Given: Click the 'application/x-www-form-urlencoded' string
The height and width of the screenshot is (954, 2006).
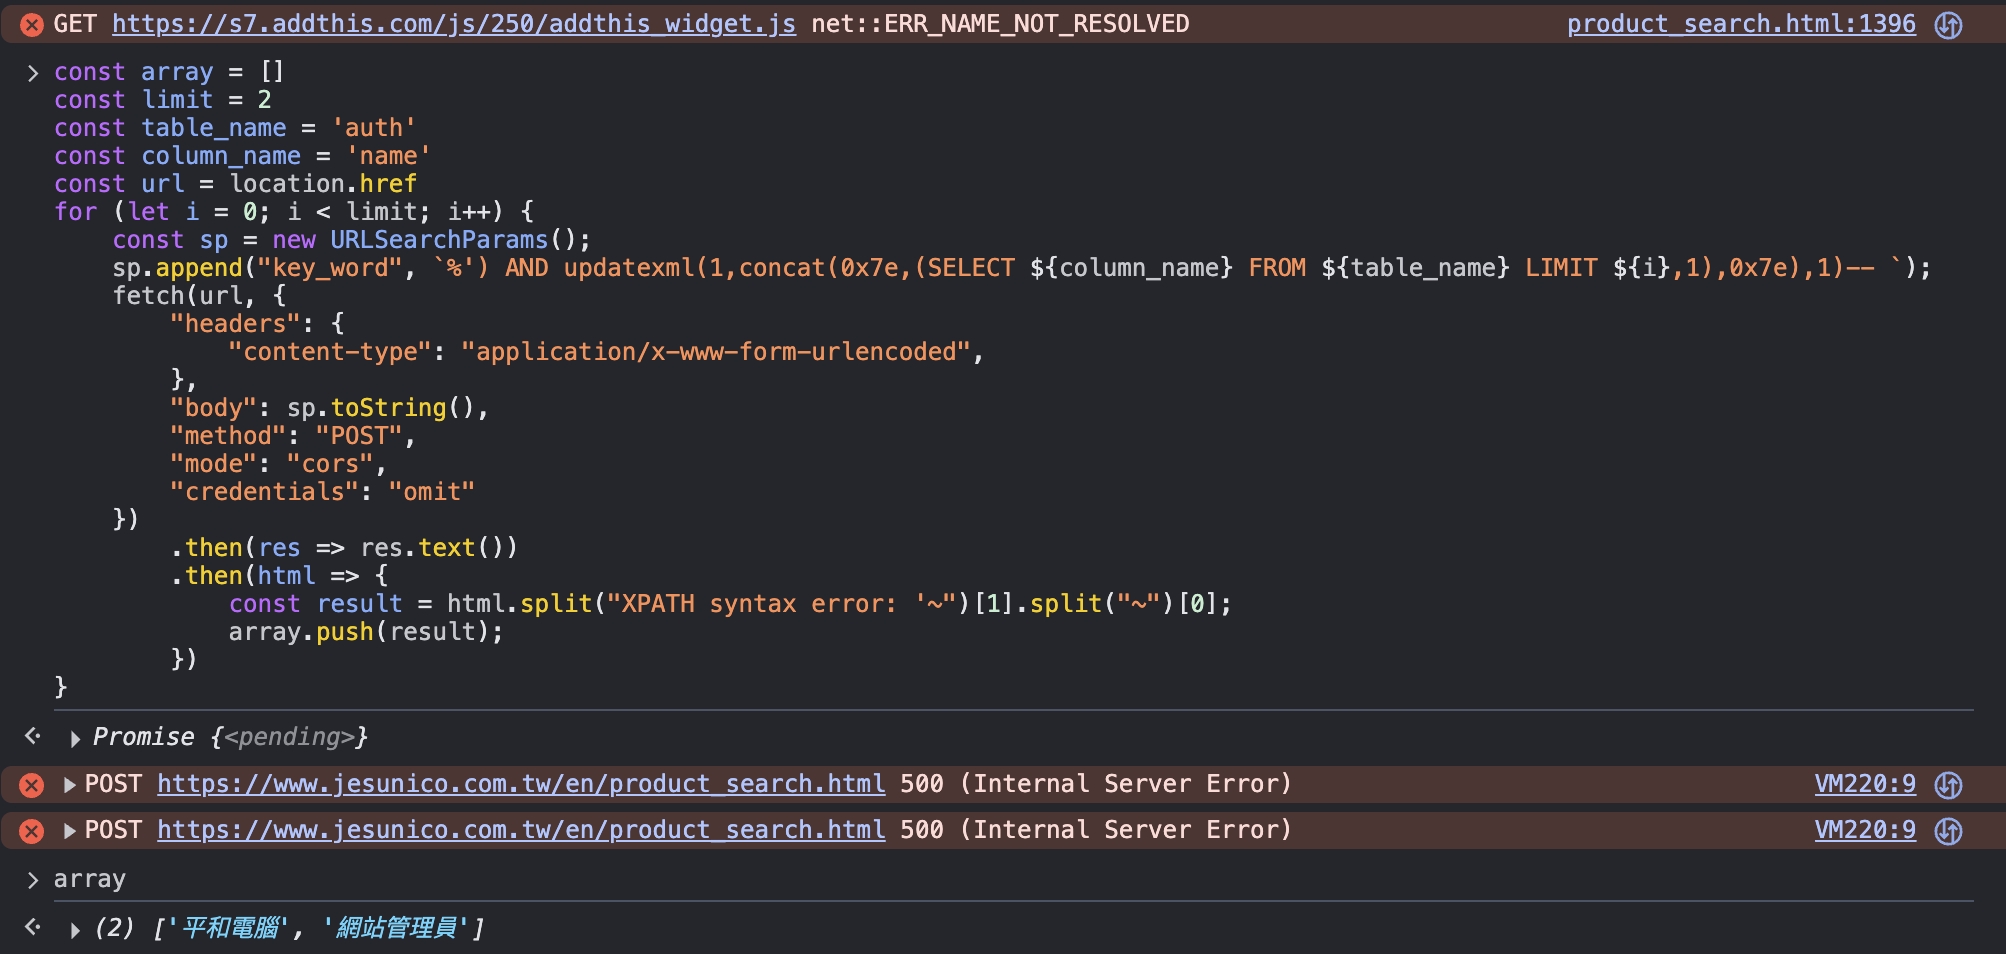Looking at the screenshot, I should coord(715,352).
